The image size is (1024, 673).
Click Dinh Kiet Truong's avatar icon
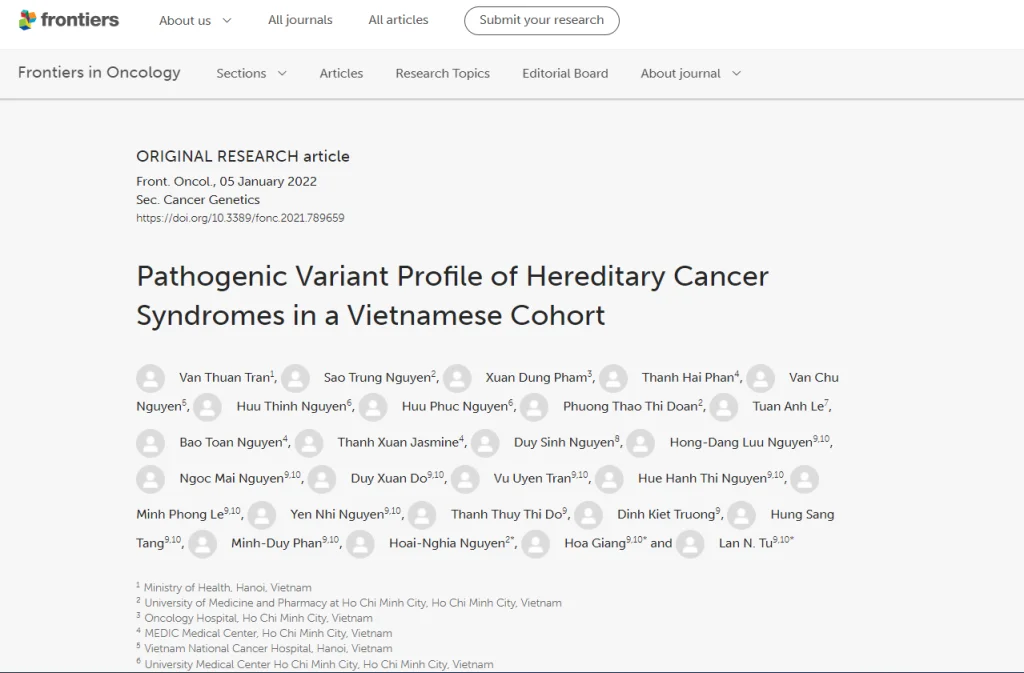pyautogui.click(x=588, y=515)
